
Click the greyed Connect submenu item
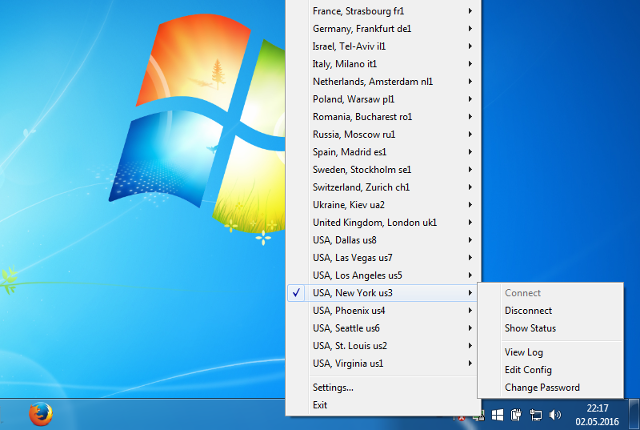pos(550,293)
